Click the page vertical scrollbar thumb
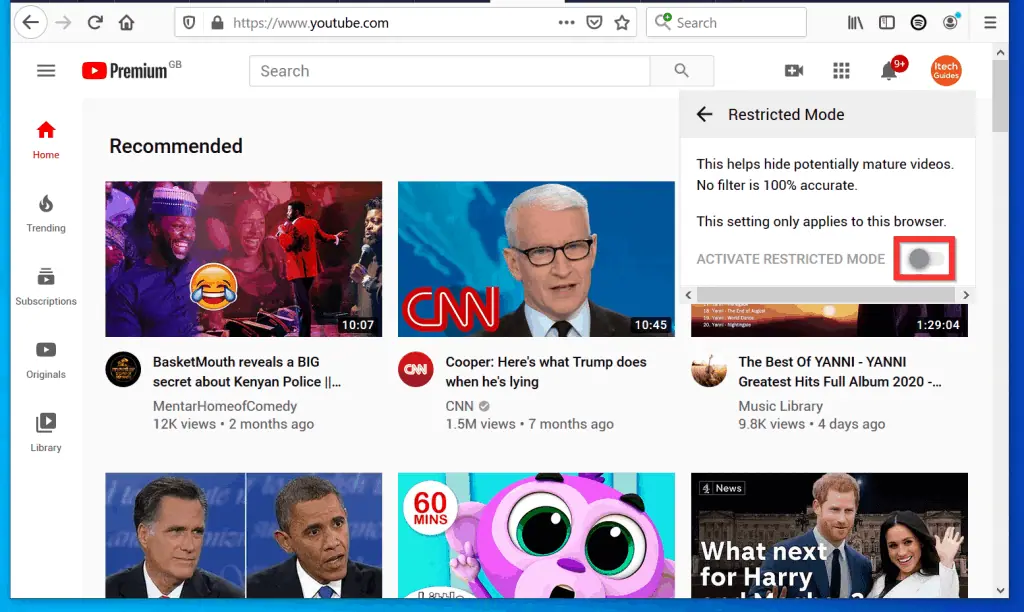The image size is (1024, 612). tap(1000, 96)
